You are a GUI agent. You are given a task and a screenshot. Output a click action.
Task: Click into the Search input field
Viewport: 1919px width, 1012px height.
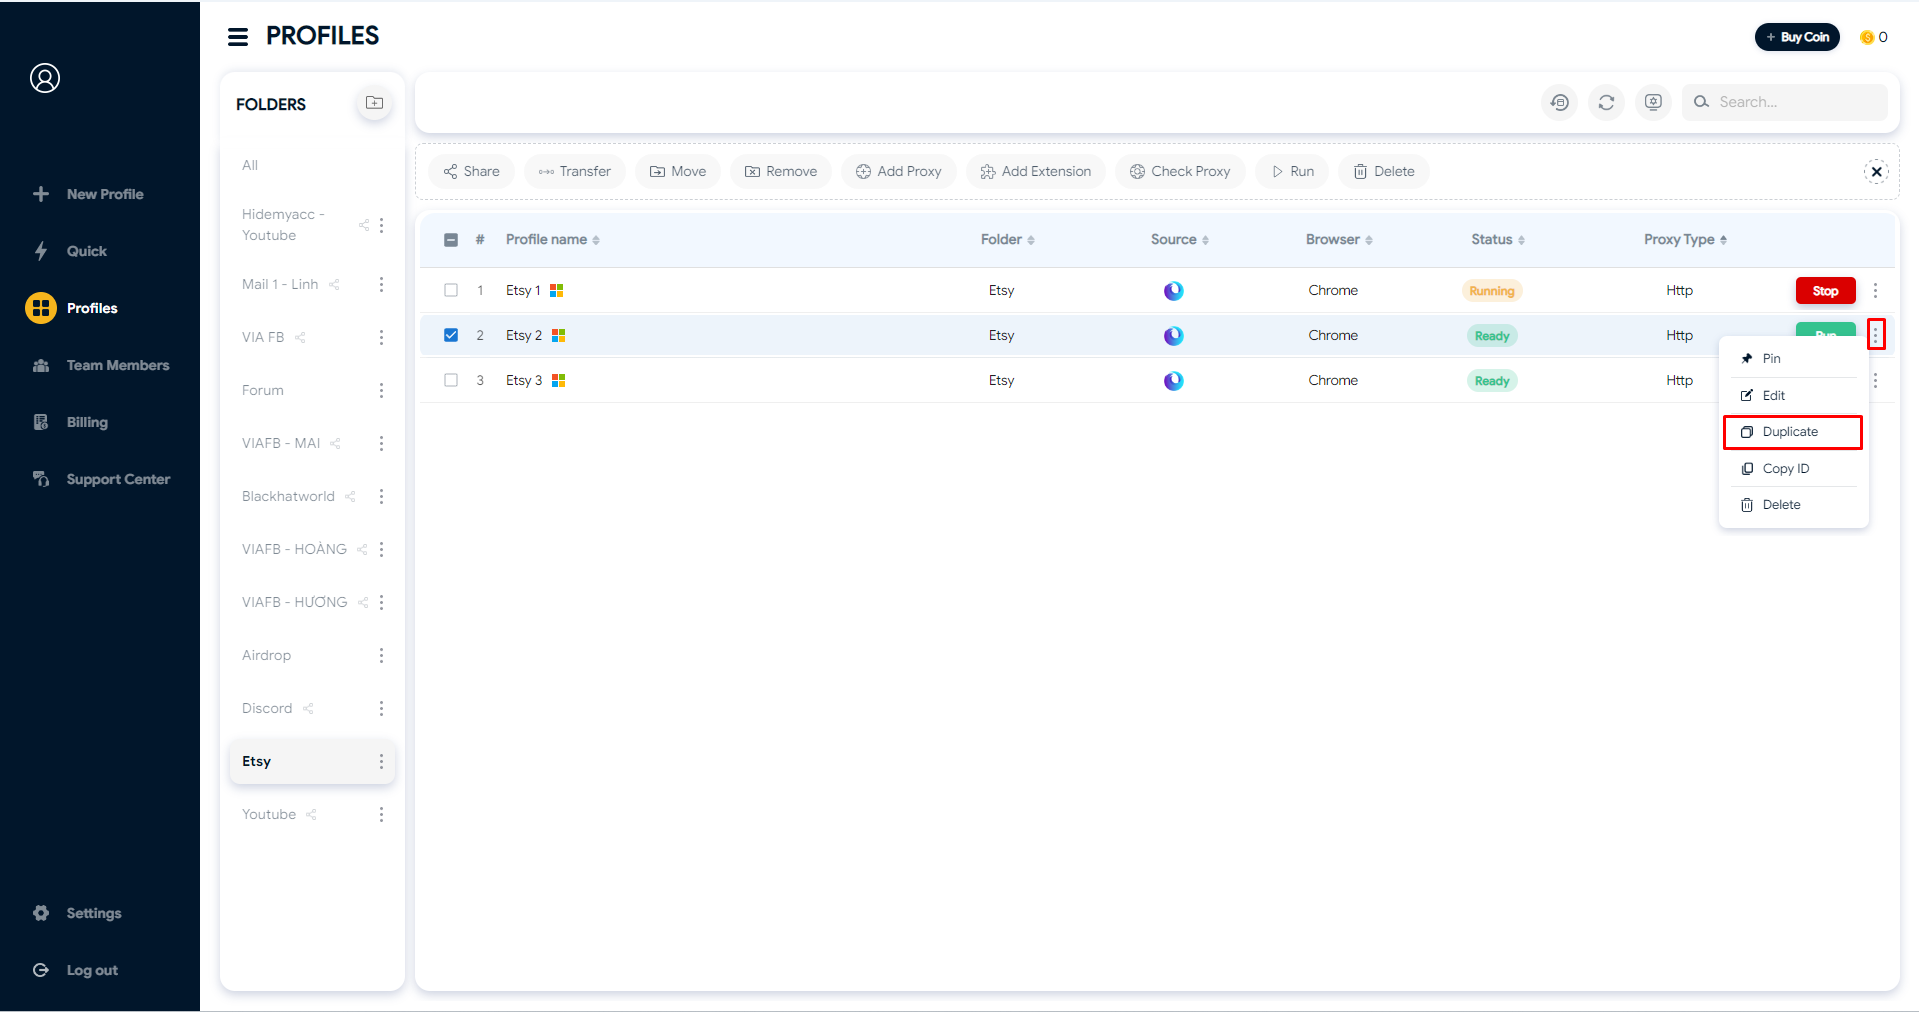1797,102
